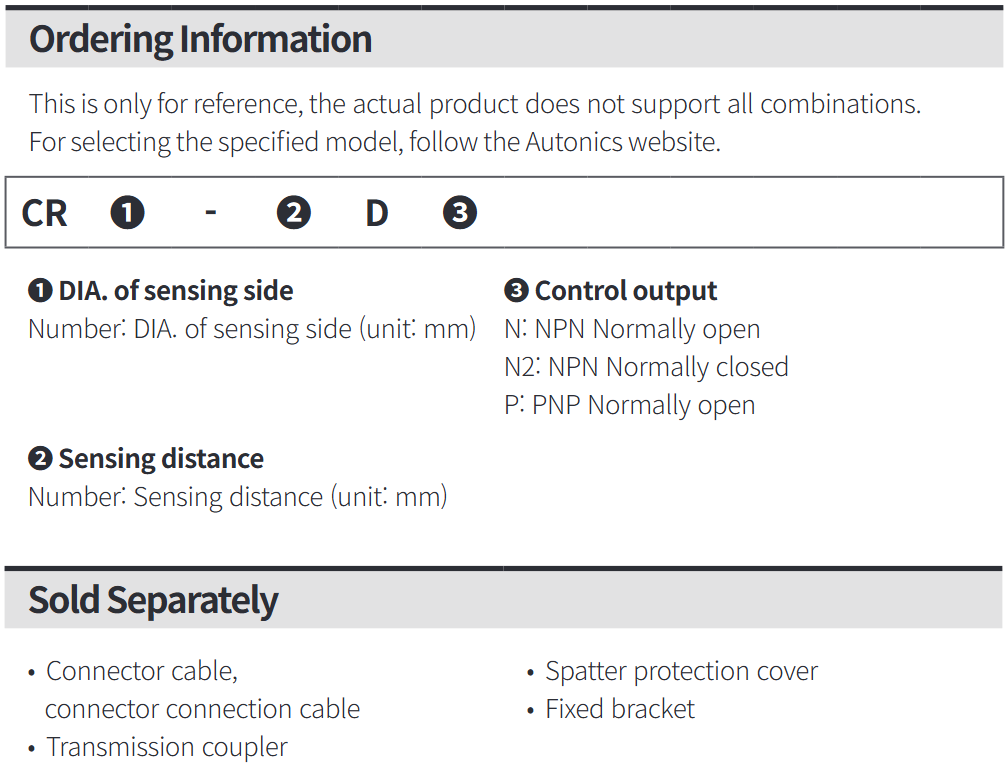Click the Sold Separately heading
This screenshot has width=1005, height=773.
click(x=153, y=601)
